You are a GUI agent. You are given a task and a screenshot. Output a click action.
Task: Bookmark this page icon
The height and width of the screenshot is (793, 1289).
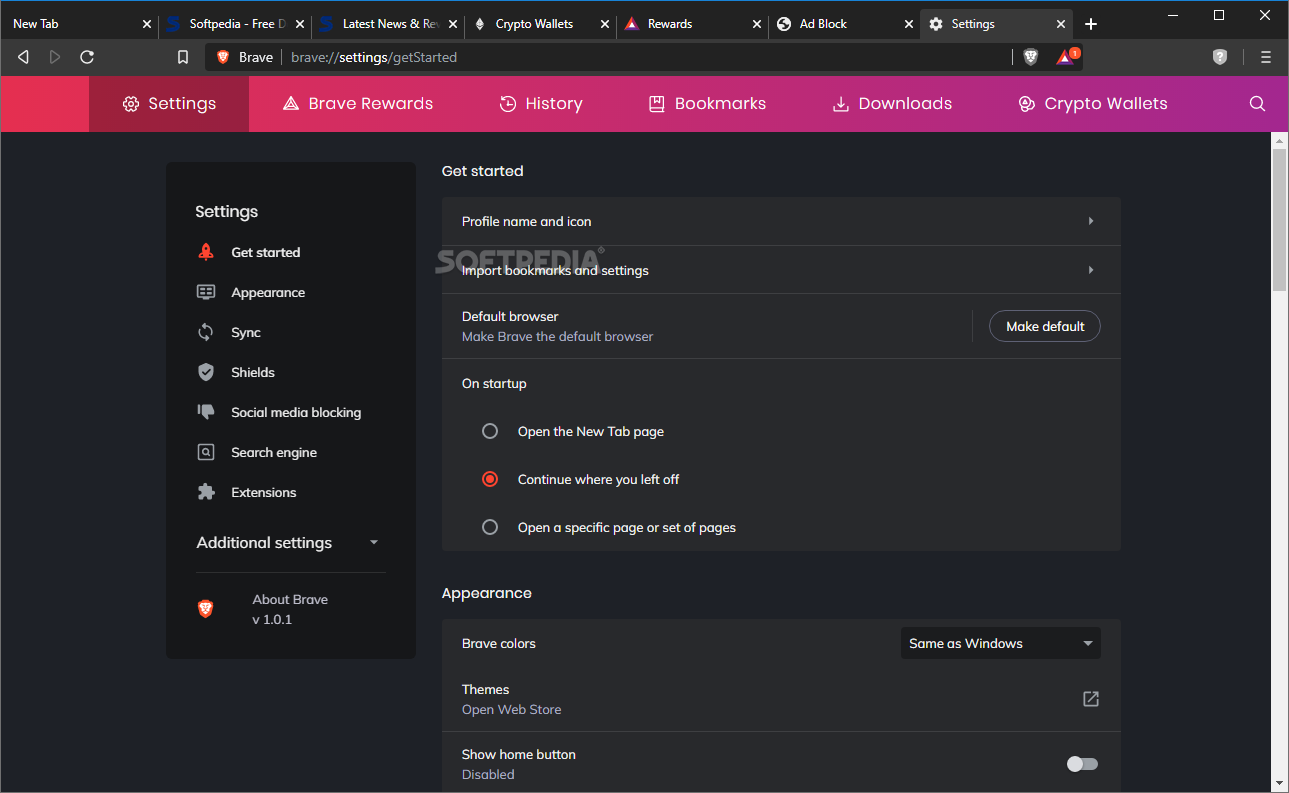point(183,57)
